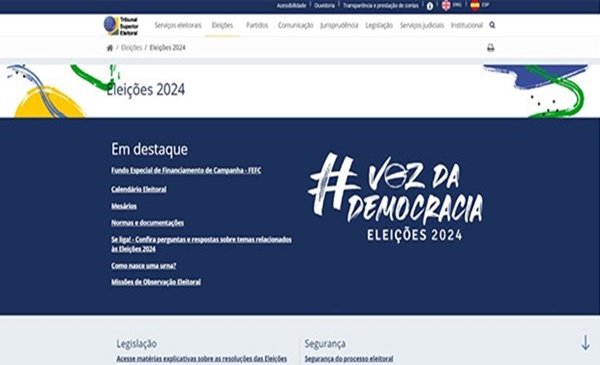Click the Legislação section heading near page bottom

[136, 344]
